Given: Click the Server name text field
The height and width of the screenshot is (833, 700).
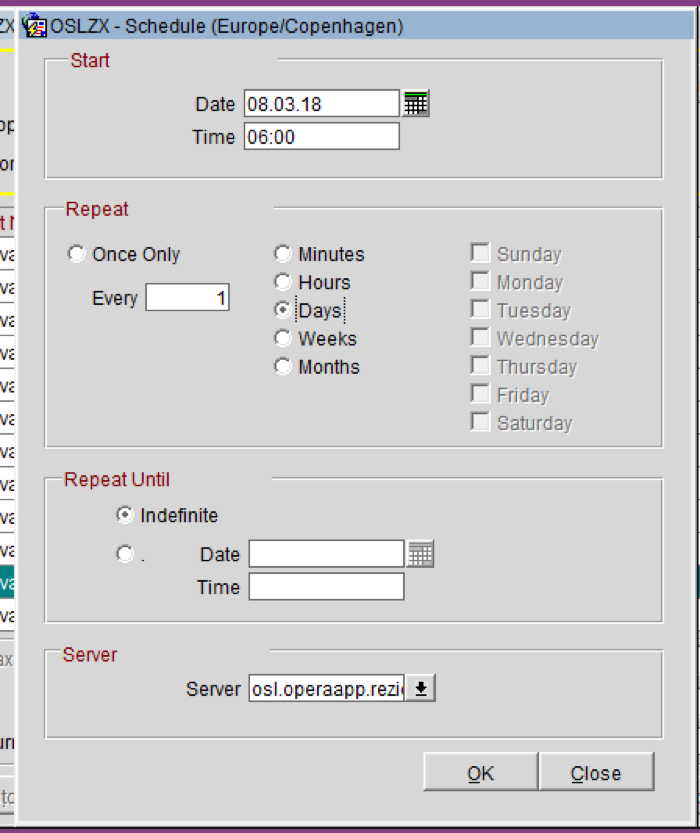Looking at the screenshot, I should 327,688.
